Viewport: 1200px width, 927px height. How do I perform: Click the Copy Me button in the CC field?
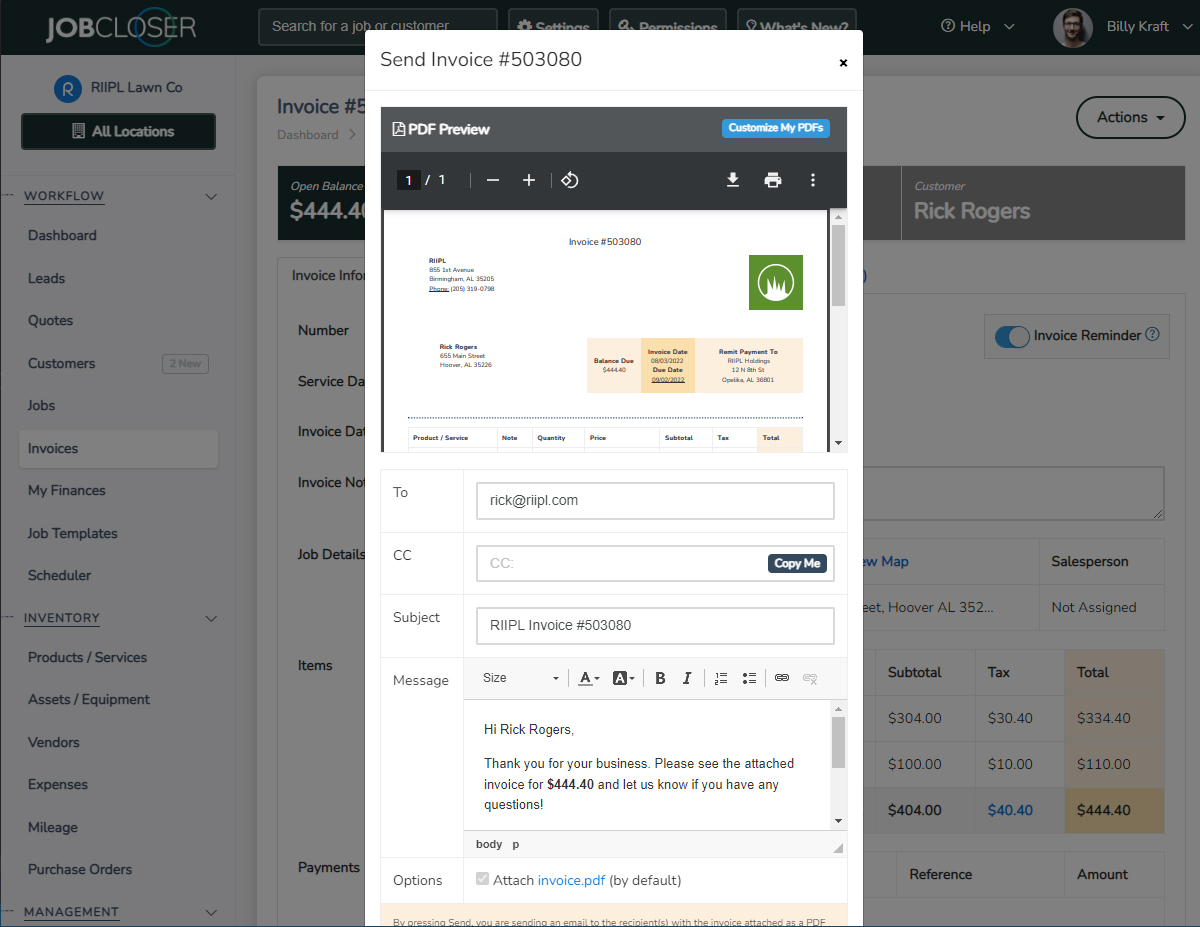(x=797, y=563)
